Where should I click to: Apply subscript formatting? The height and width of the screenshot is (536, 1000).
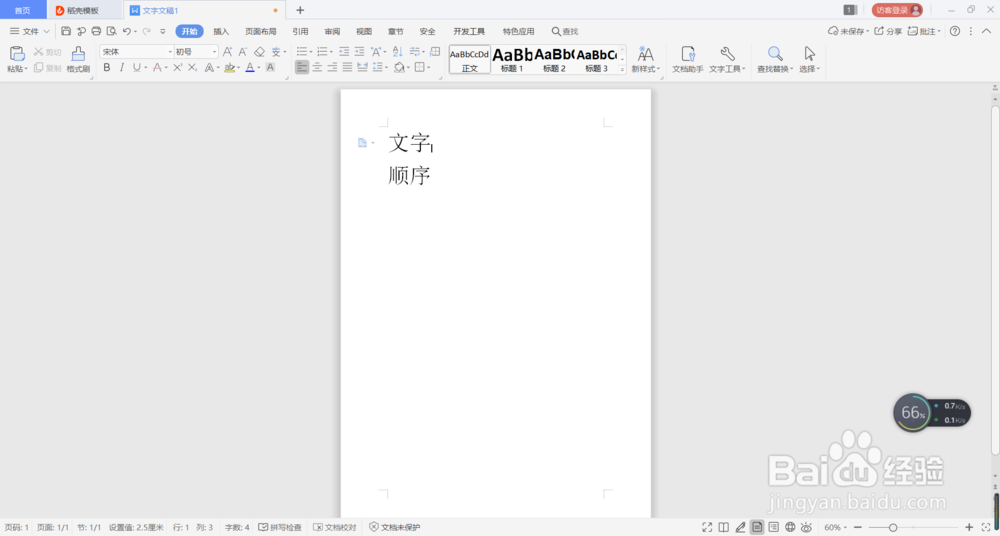click(193, 67)
